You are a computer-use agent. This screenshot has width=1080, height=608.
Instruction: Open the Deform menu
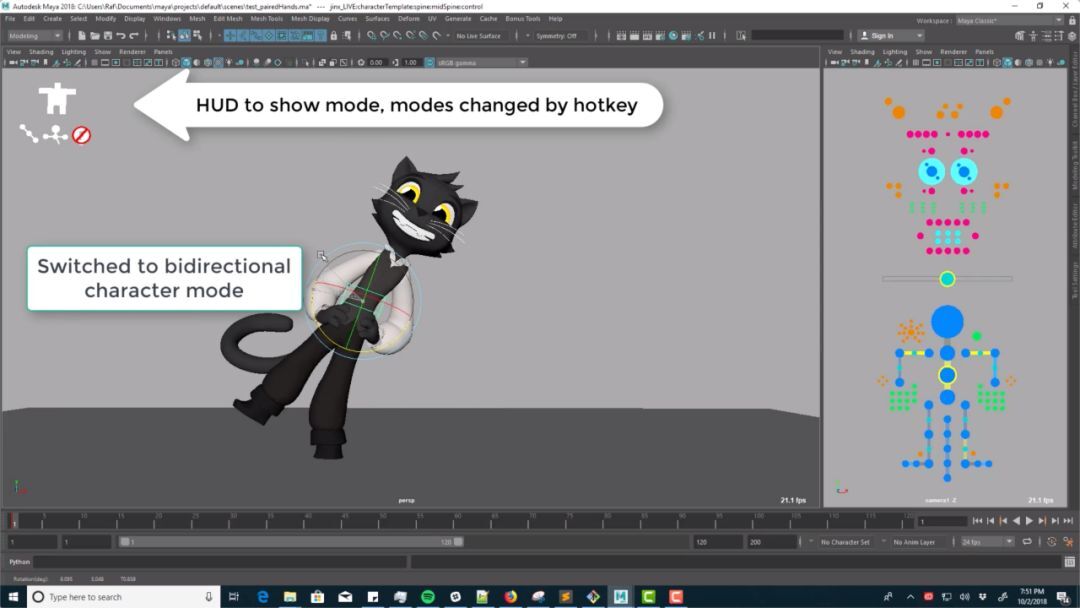point(408,19)
